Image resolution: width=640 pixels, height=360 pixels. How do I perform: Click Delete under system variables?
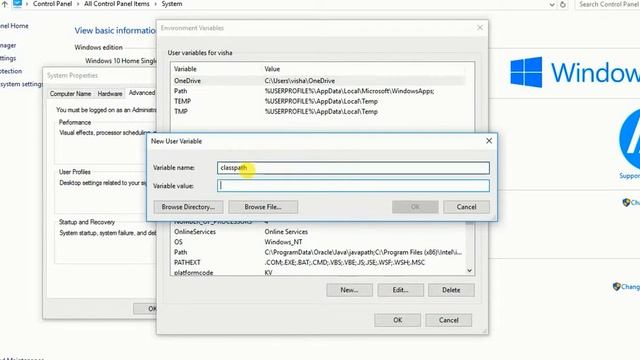451,290
